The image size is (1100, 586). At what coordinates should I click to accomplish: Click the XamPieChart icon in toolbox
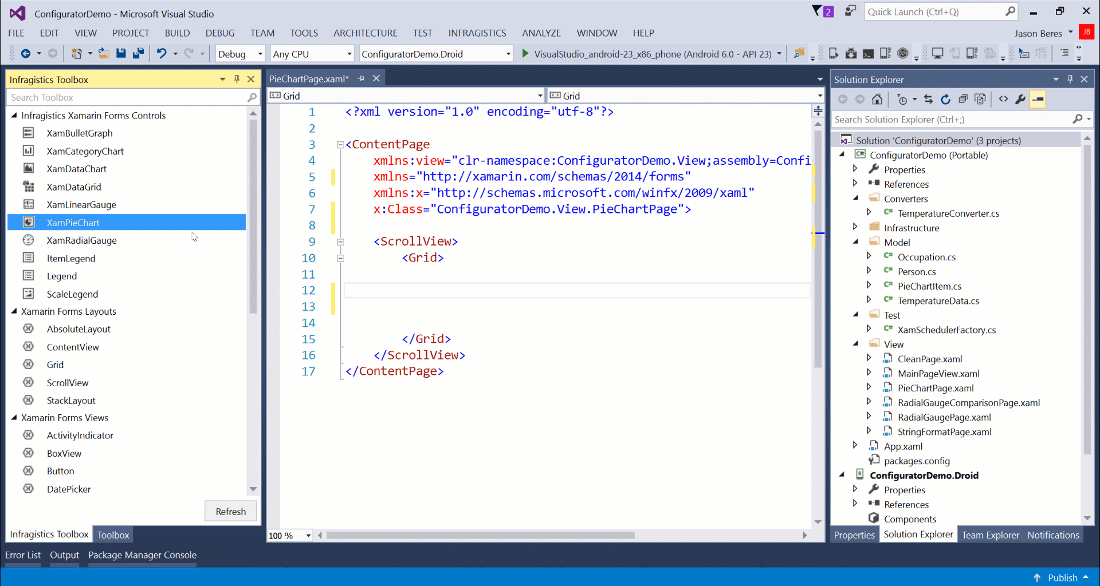(29, 222)
